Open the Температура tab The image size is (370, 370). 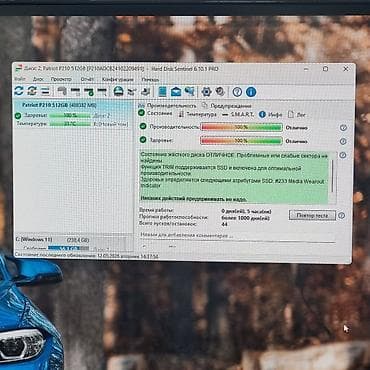point(197,114)
